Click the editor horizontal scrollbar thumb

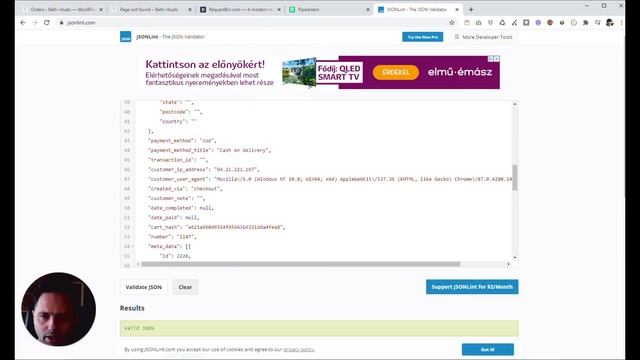pyautogui.click(x=301, y=264)
